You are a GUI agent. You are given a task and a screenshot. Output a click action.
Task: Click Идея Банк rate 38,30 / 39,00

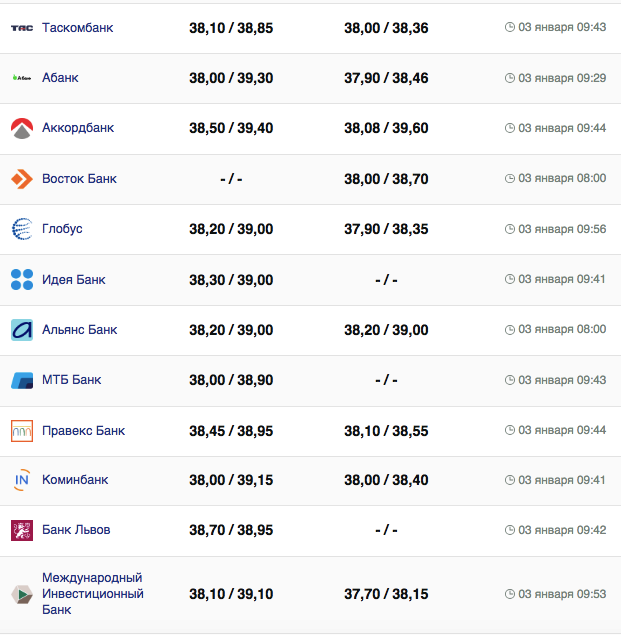pyautogui.click(x=231, y=280)
